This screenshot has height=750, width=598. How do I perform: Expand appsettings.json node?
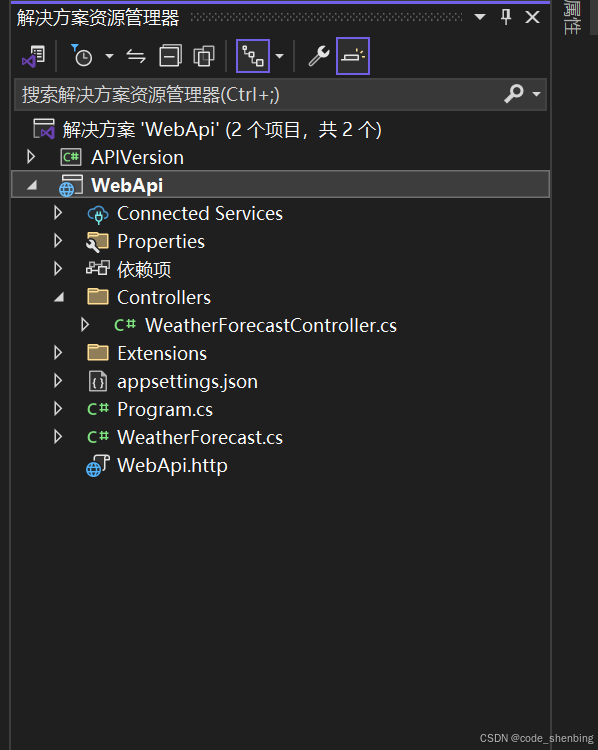click(x=58, y=381)
